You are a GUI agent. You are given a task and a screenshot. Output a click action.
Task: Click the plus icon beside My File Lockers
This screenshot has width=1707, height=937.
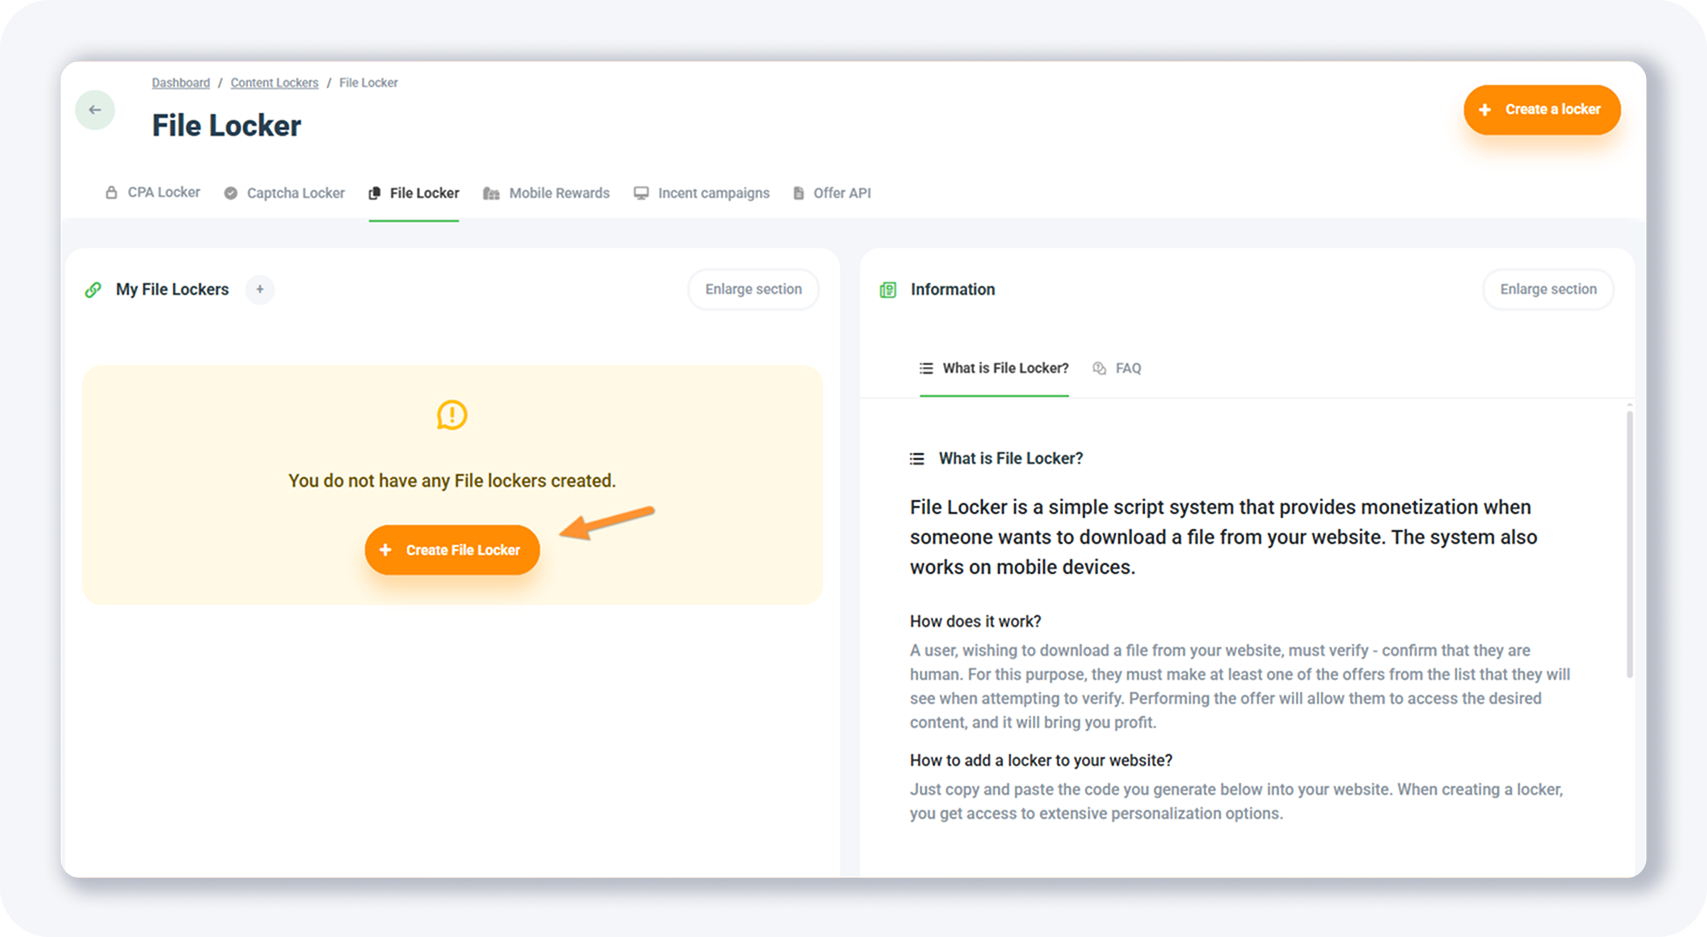point(260,289)
